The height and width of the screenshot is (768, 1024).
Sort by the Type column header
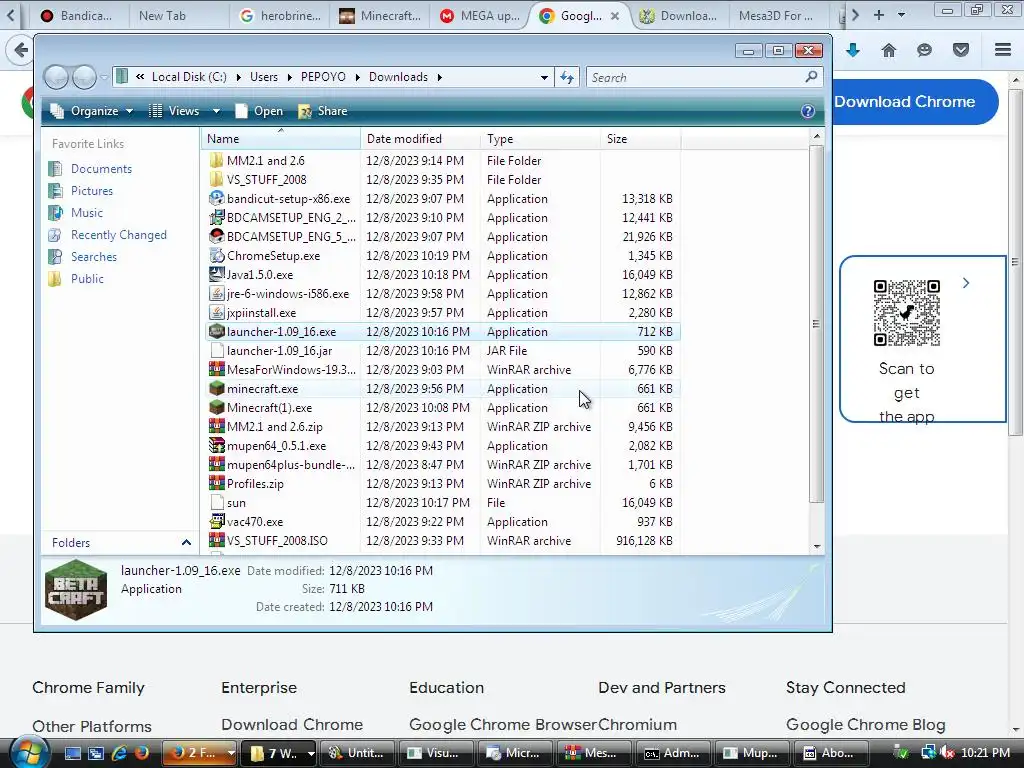pos(540,138)
